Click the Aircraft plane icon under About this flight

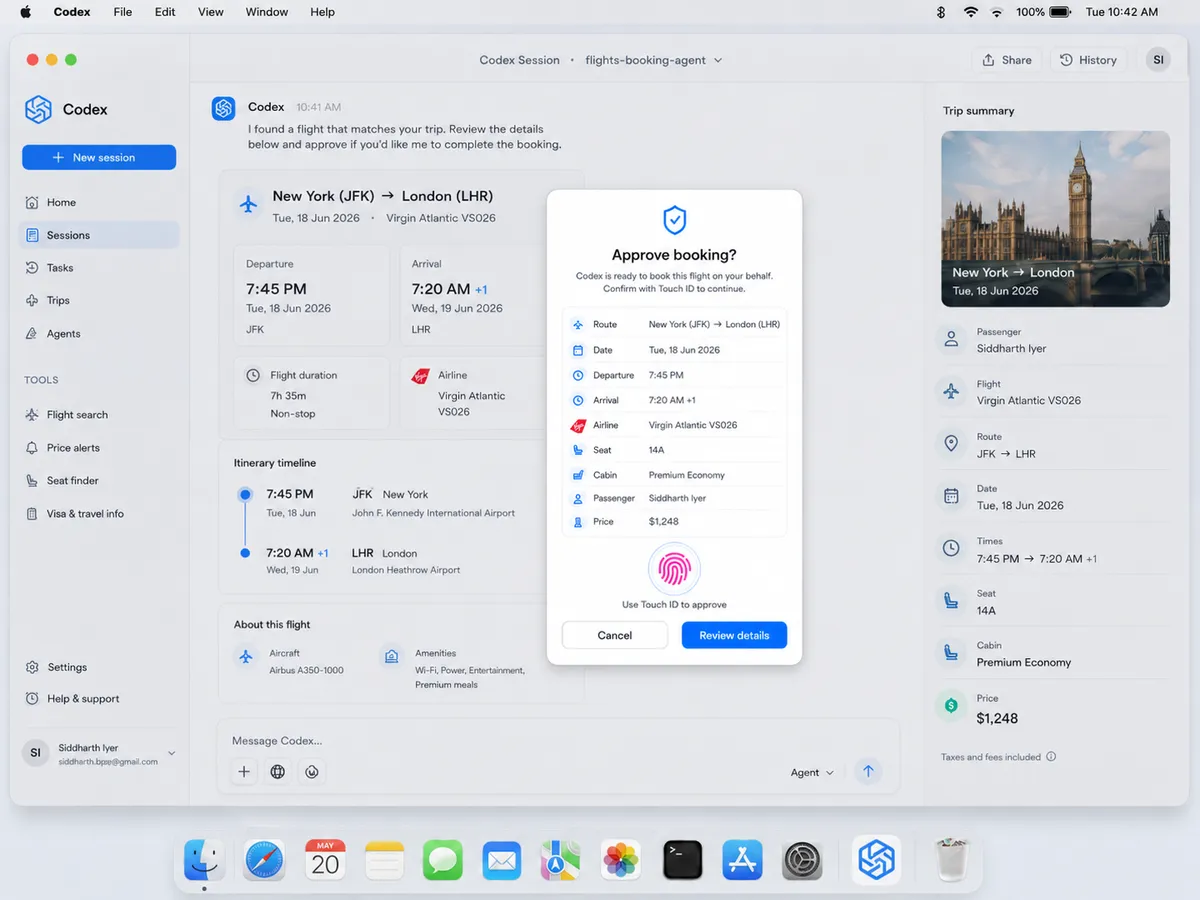(245, 657)
